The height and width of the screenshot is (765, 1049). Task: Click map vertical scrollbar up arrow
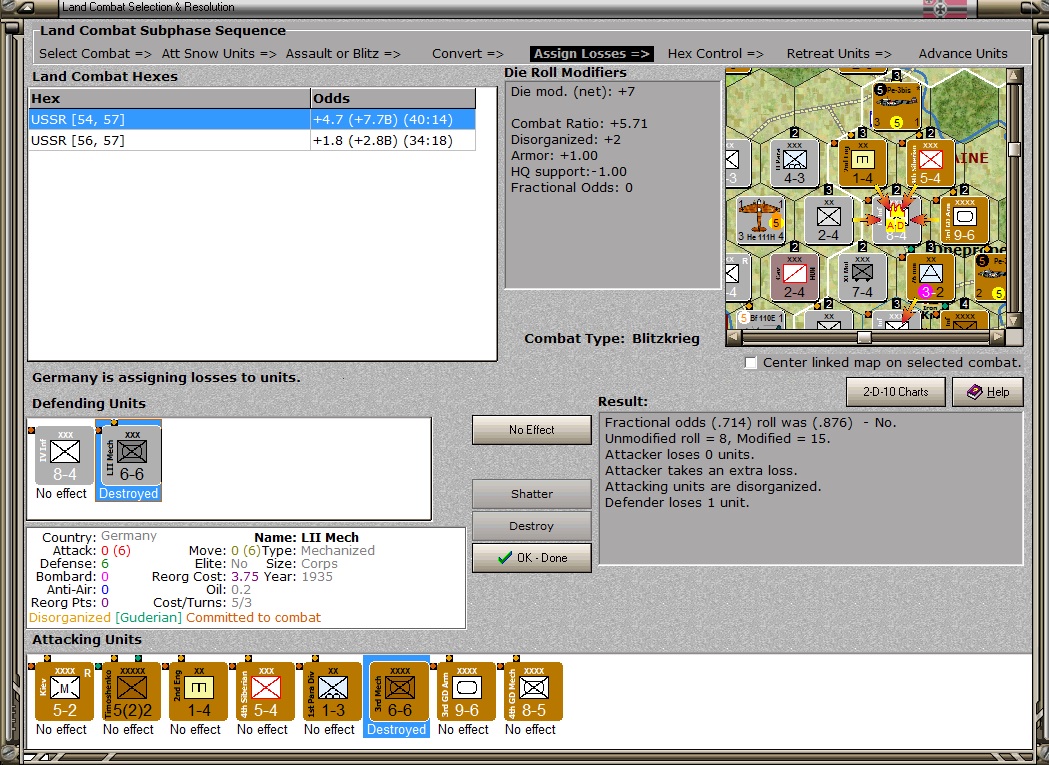click(x=1015, y=76)
